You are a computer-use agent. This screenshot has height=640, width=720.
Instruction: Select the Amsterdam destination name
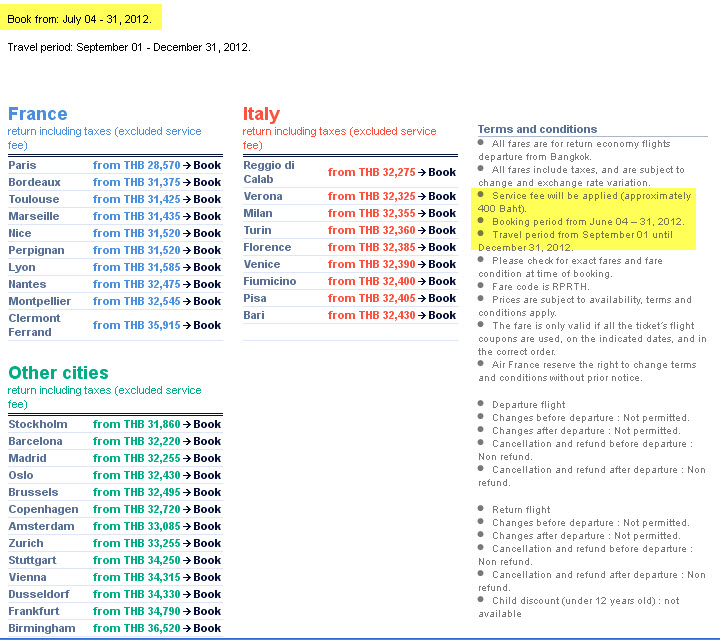41,526
